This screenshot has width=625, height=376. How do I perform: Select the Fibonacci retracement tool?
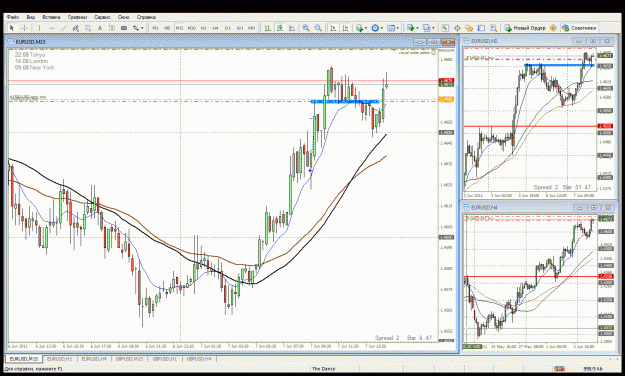click(88, 28)
